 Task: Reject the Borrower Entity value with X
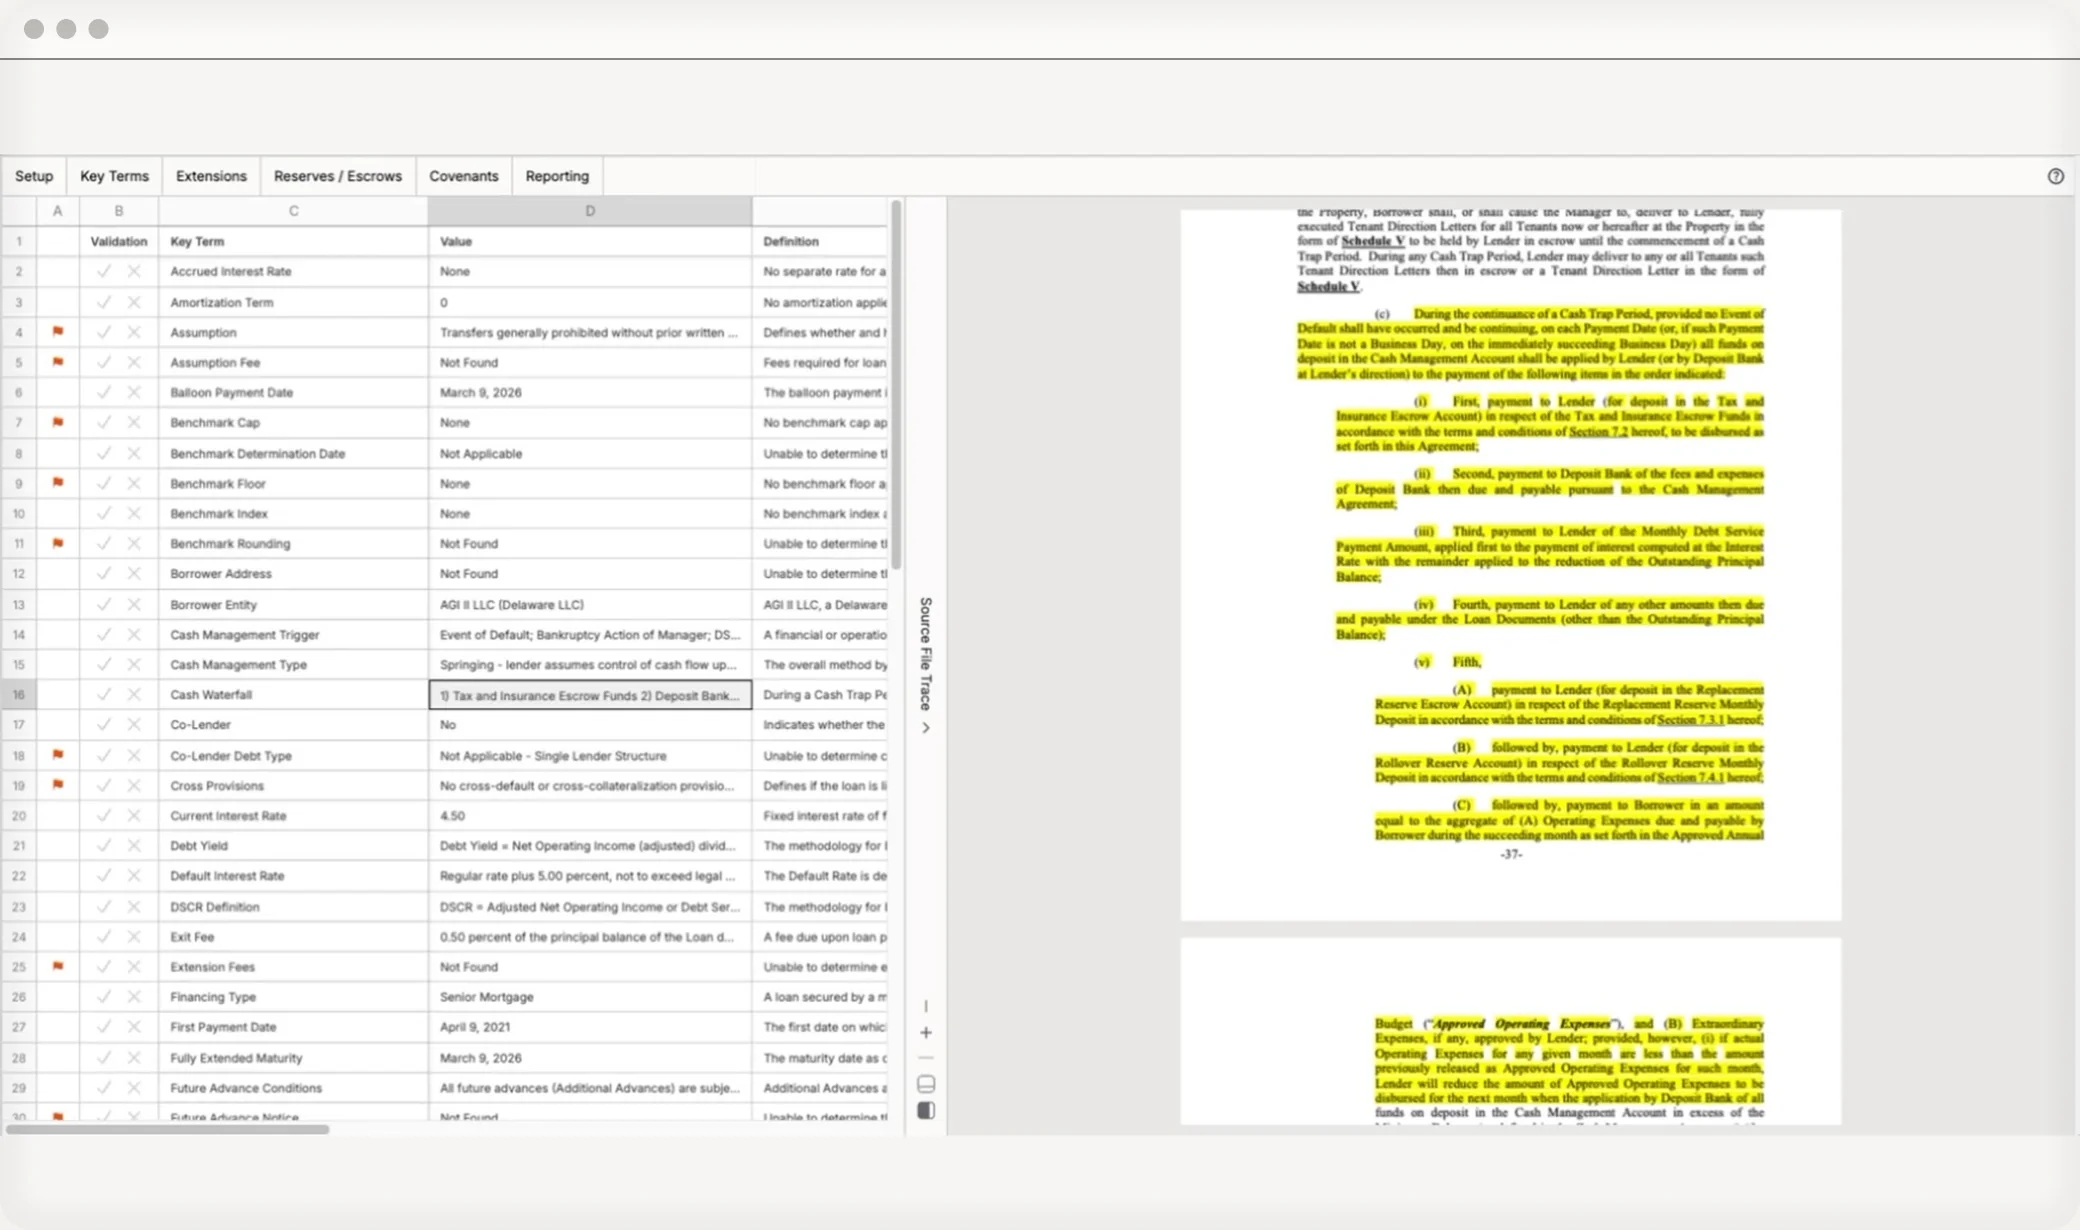point(134,604)
